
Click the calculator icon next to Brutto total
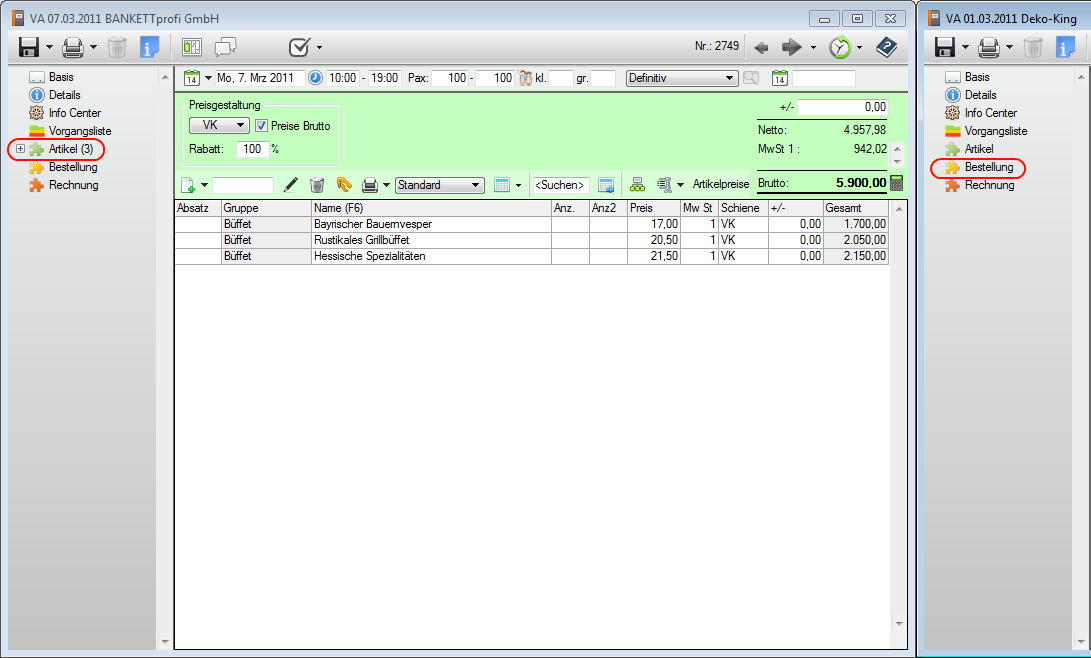(x=896, y=183)
